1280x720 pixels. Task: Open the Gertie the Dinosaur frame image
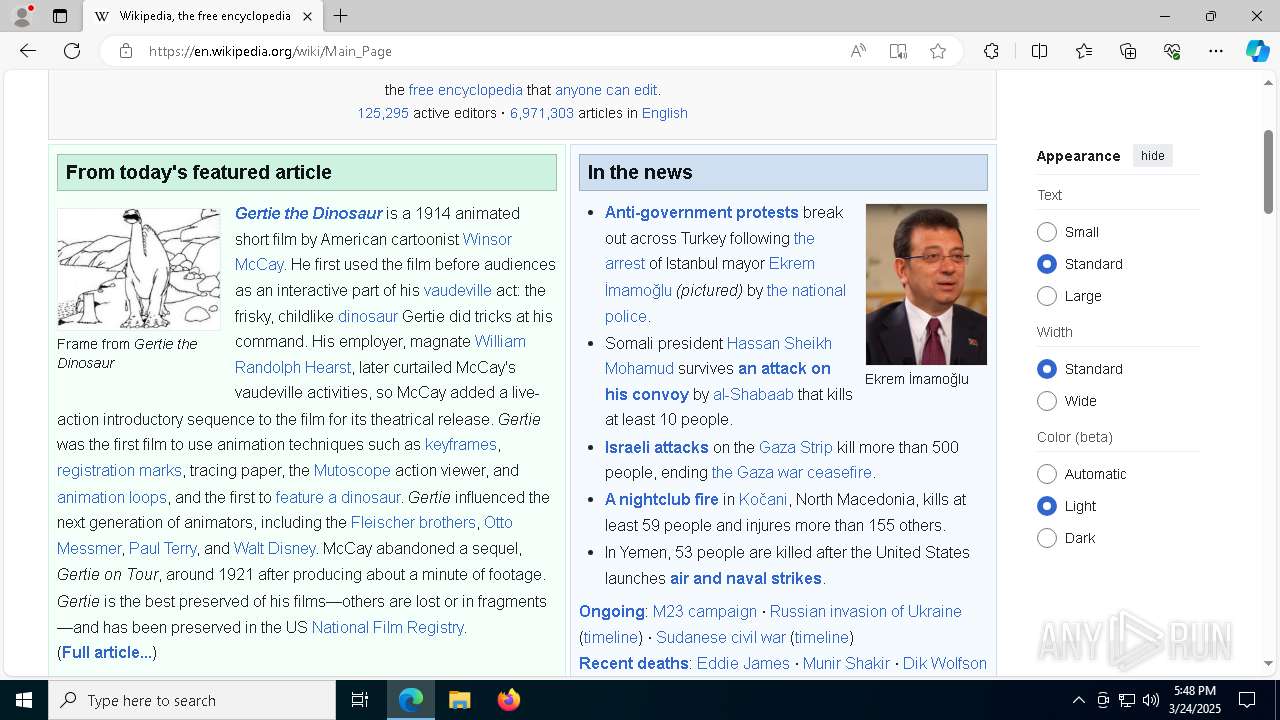coord(139,269)
